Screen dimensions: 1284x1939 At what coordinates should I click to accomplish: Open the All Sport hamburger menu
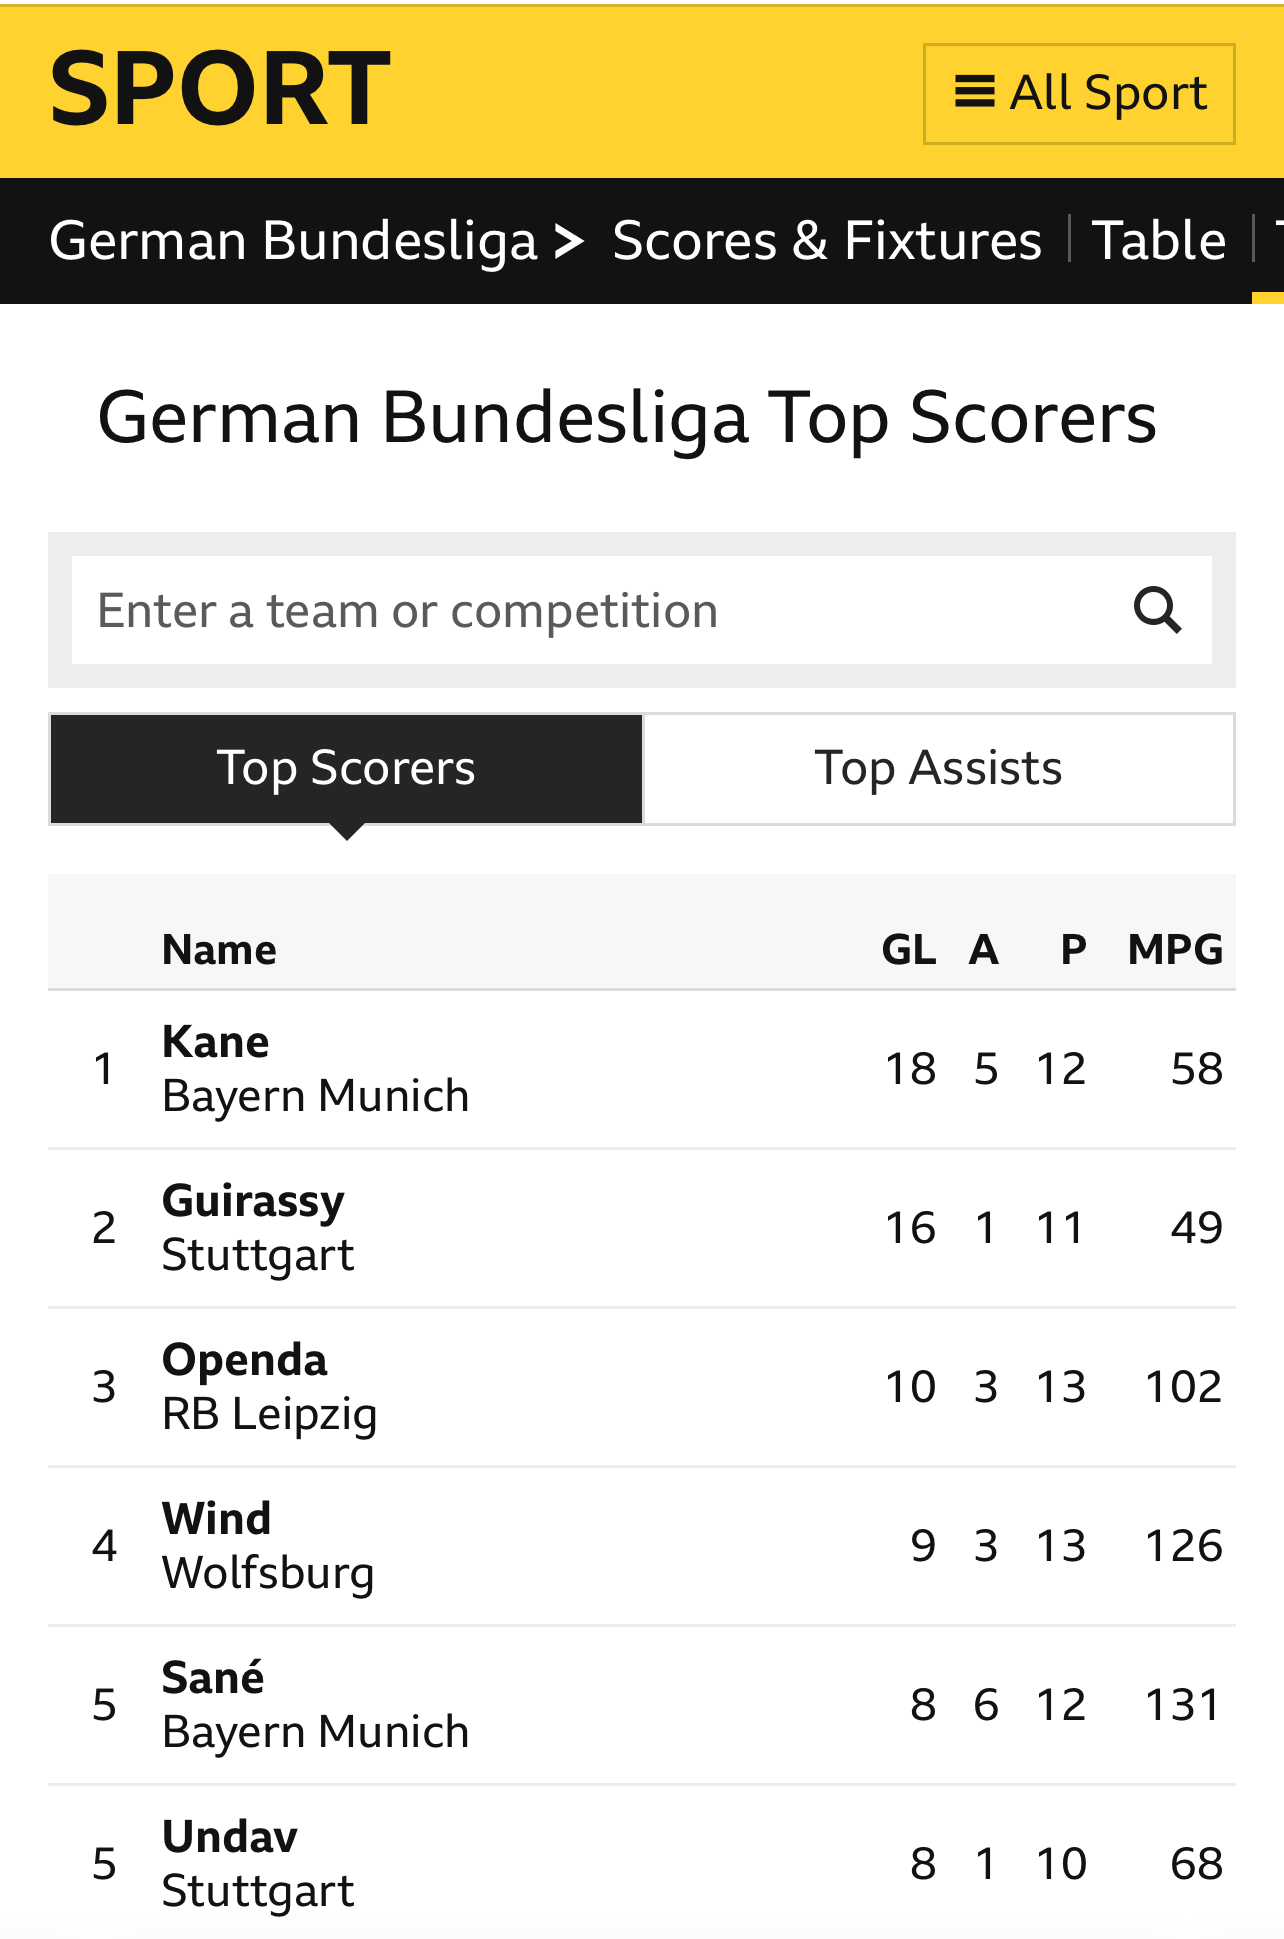1079,94
